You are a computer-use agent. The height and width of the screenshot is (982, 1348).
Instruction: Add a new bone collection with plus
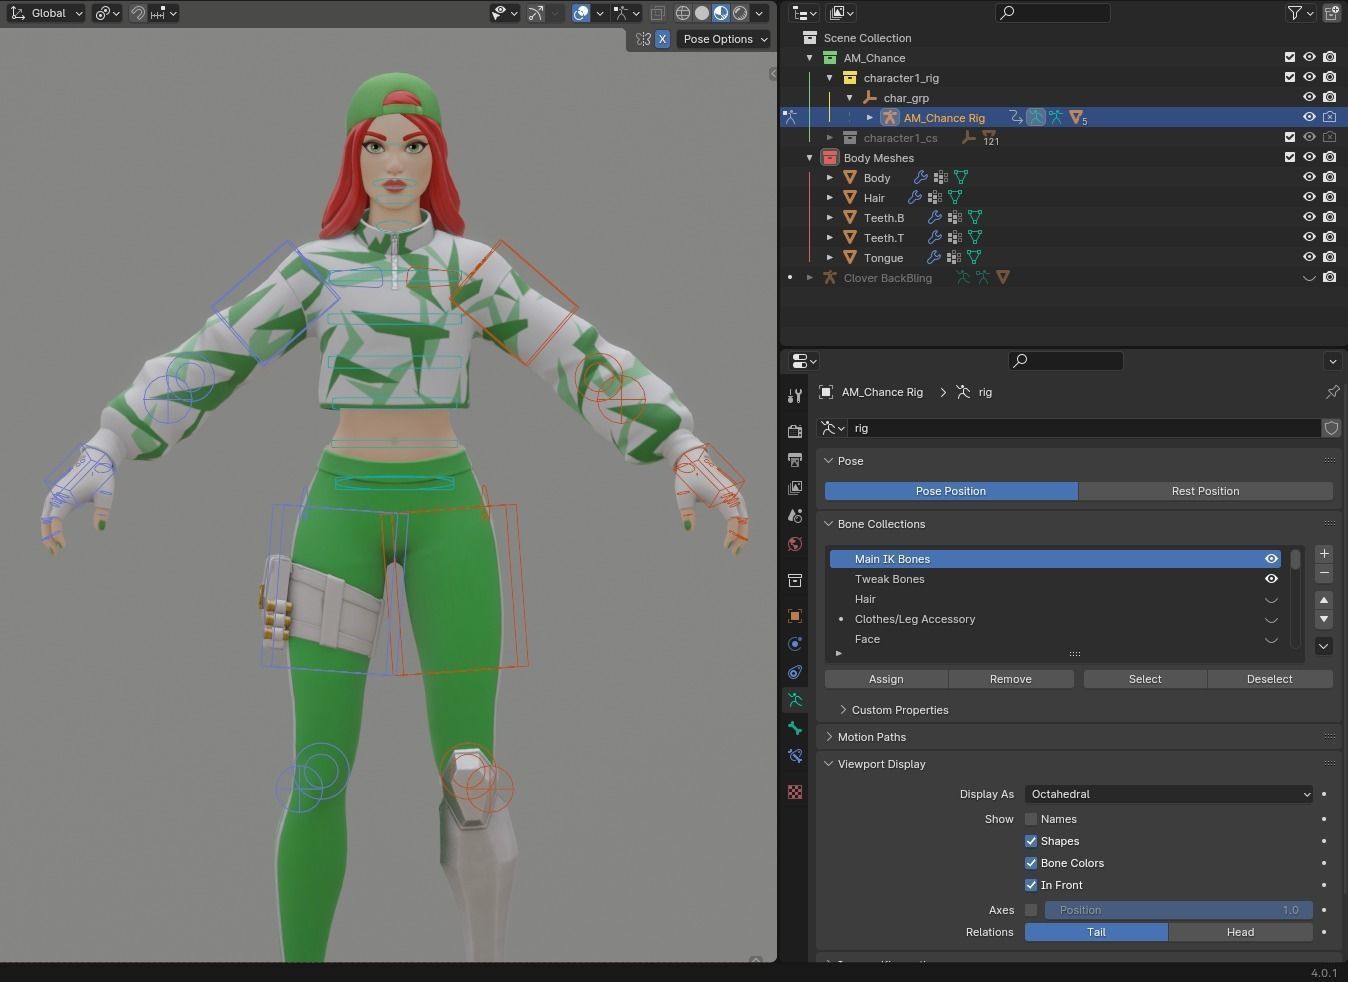point(1324,554)
